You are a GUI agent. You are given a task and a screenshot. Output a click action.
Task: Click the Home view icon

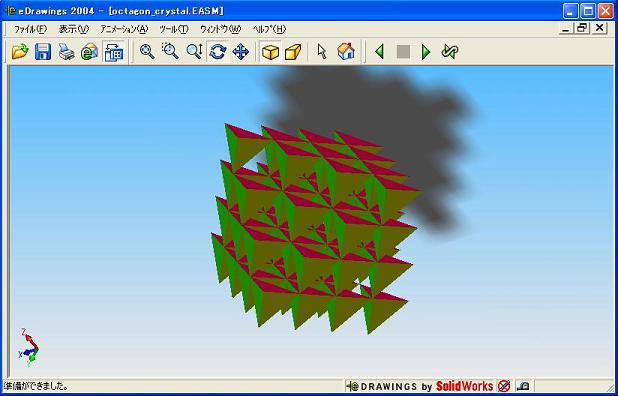coord(346,52)
